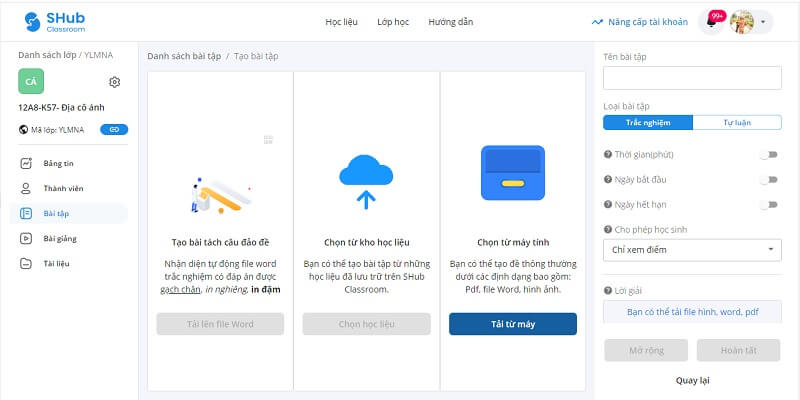Toggle the Ngày bắt đầu switch

coord(769,180)
